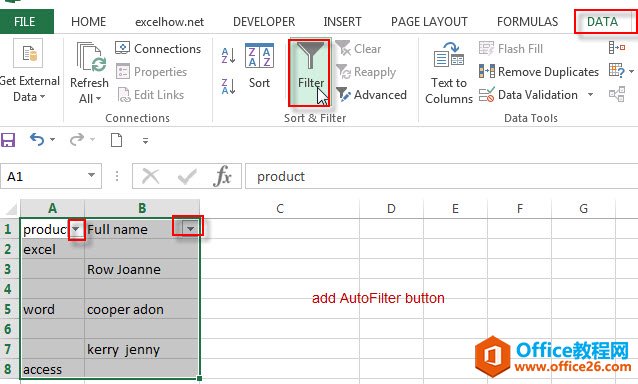
Task: Click the Filter funnel button
Action: [310, 72]
